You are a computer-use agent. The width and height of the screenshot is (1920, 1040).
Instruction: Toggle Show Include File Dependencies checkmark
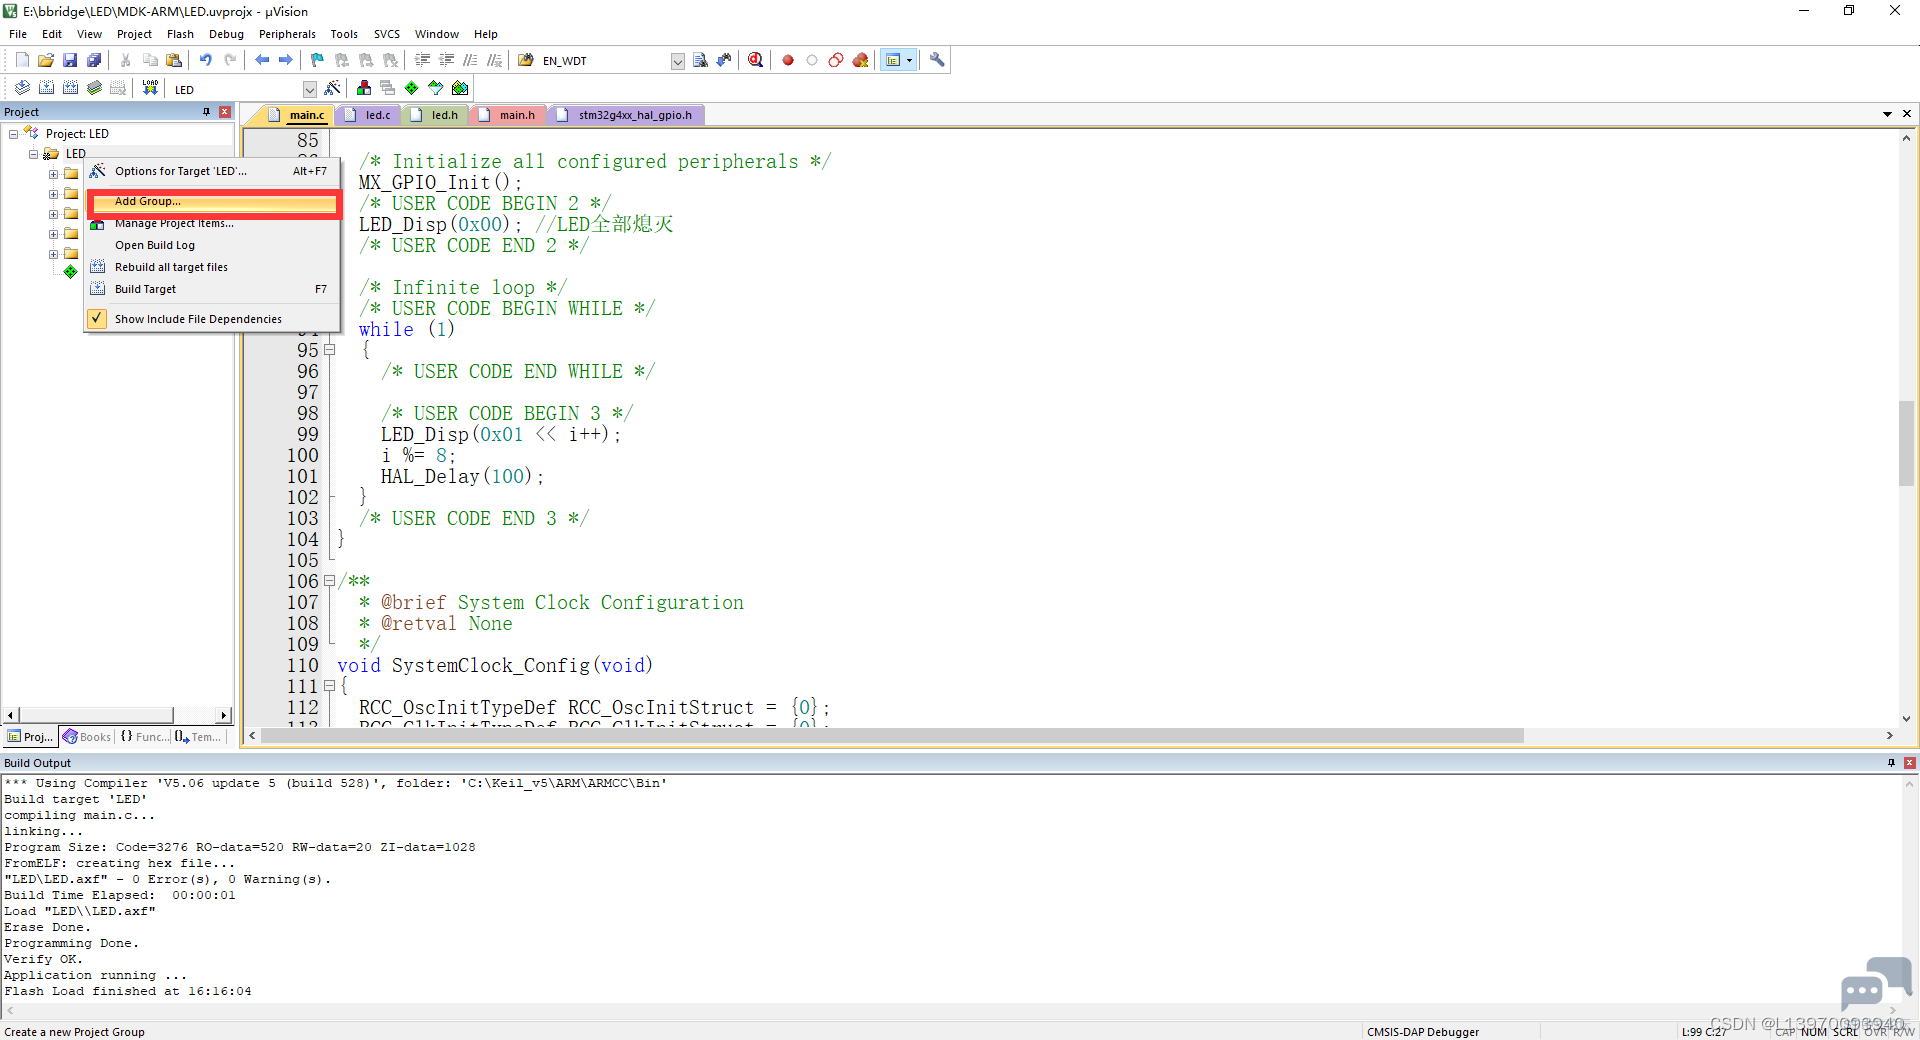[97, 319]
